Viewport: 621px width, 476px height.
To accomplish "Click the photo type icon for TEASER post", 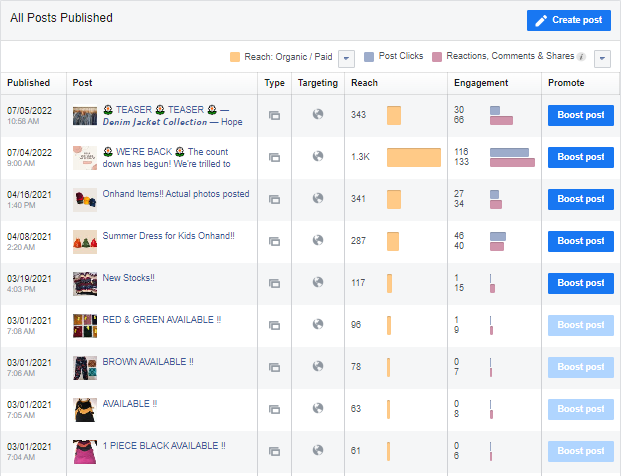I will coord(274,115).
